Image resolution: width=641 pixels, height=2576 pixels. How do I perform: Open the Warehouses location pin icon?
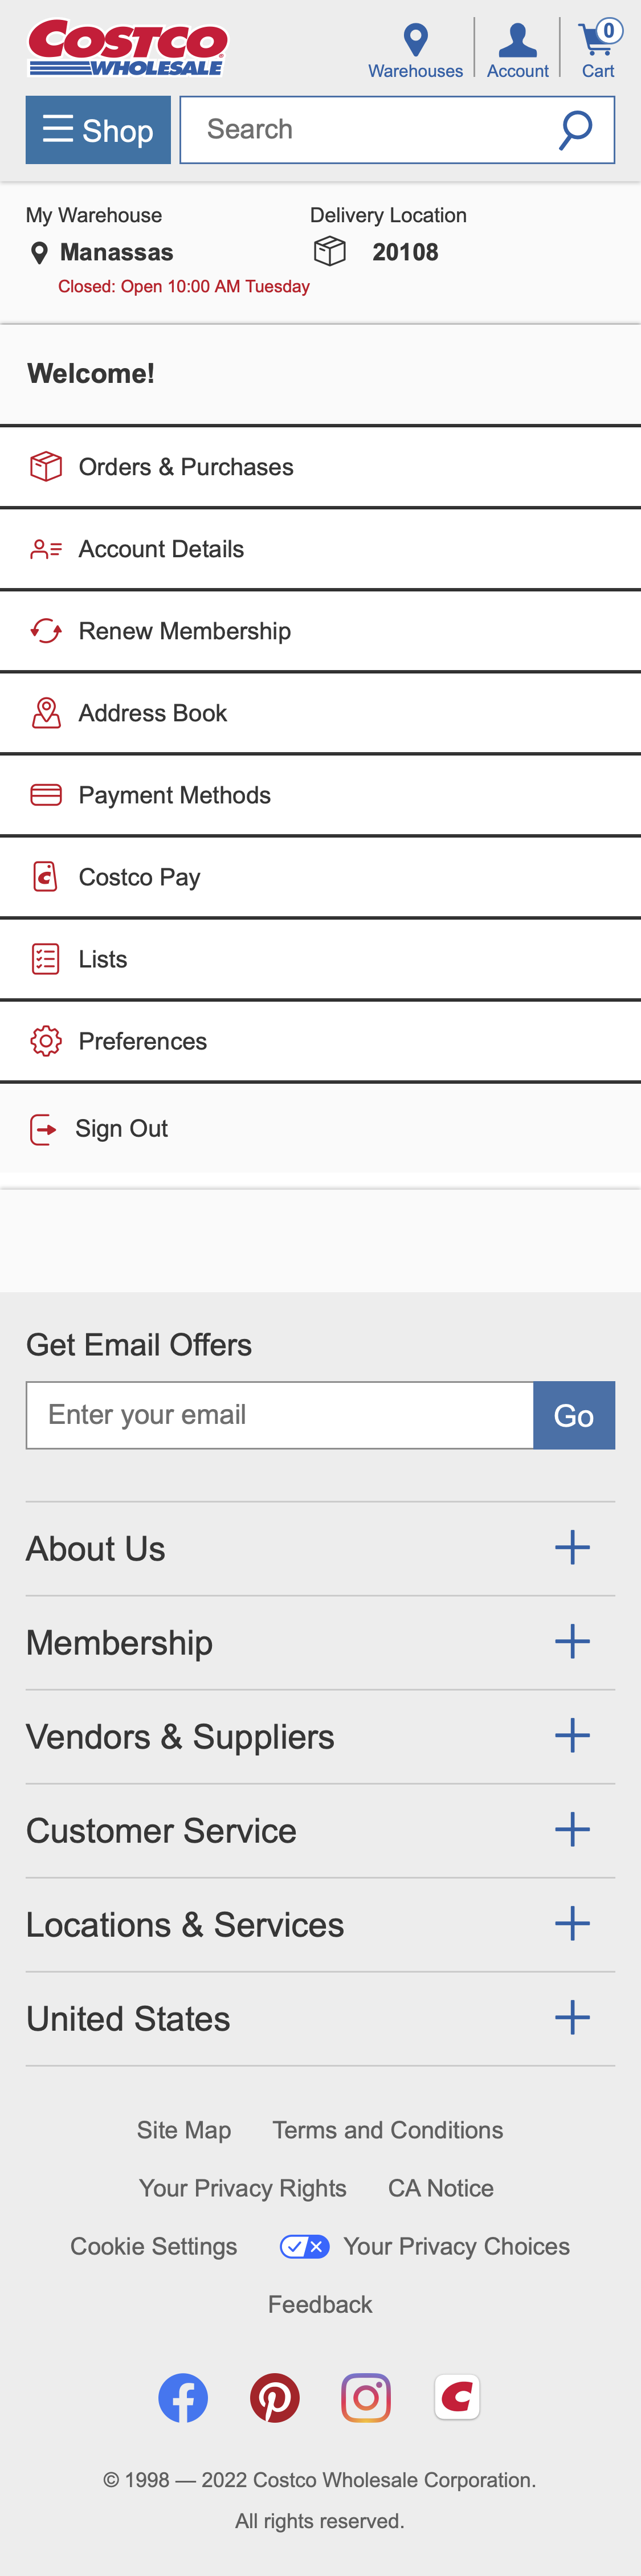coord(415,38)
